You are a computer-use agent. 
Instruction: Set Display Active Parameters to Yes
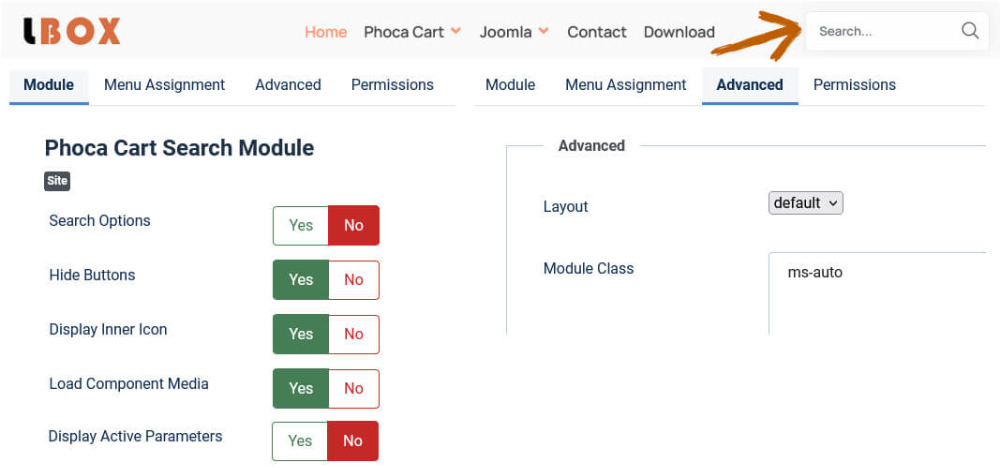300,441
